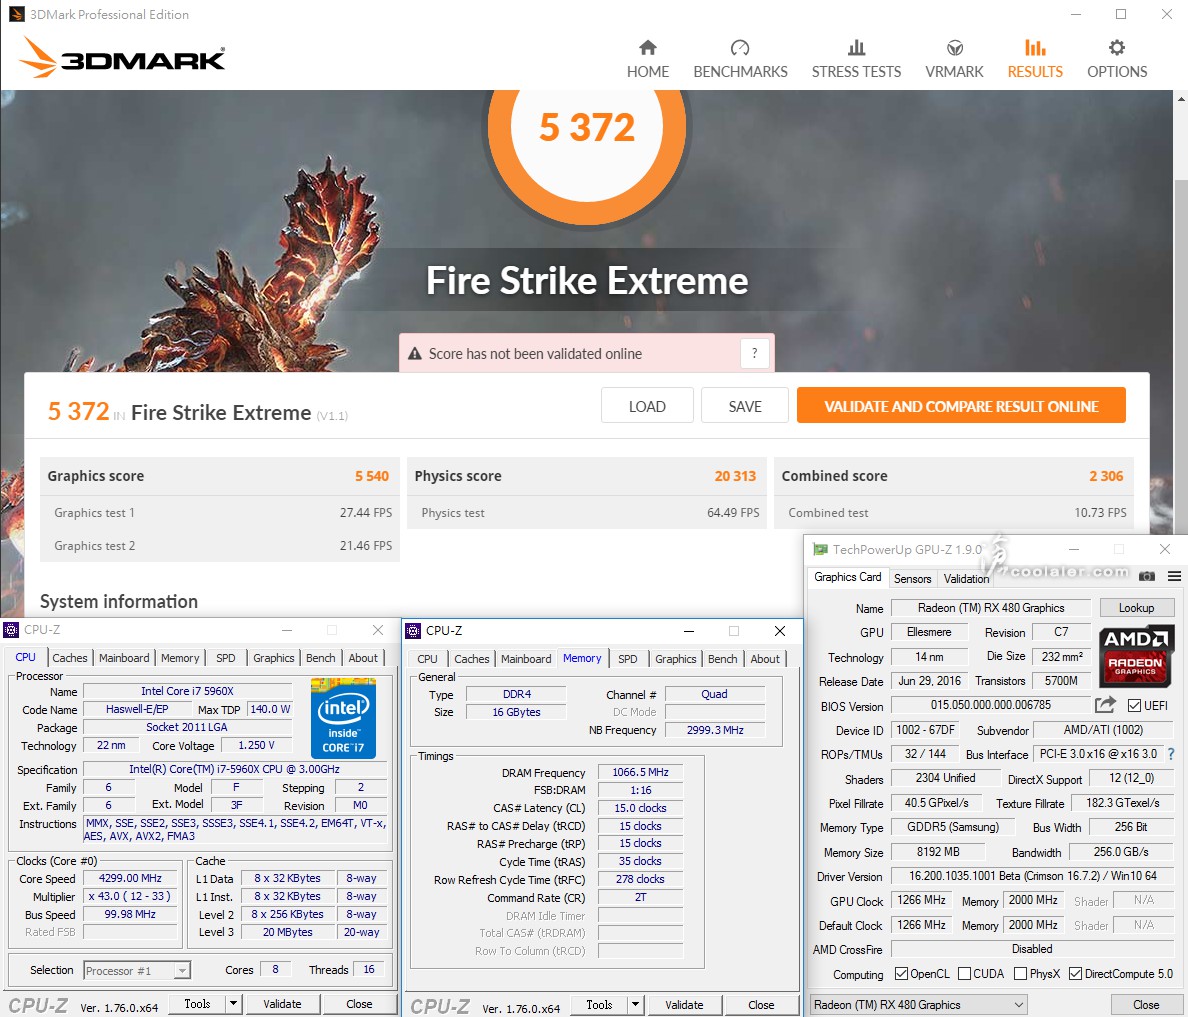Image resolution: width=1188 pixels, height=1017 pixels.
Task: Open the Mainboard tab in the CPU-Z processor window
Action: [x=124, y=658]
